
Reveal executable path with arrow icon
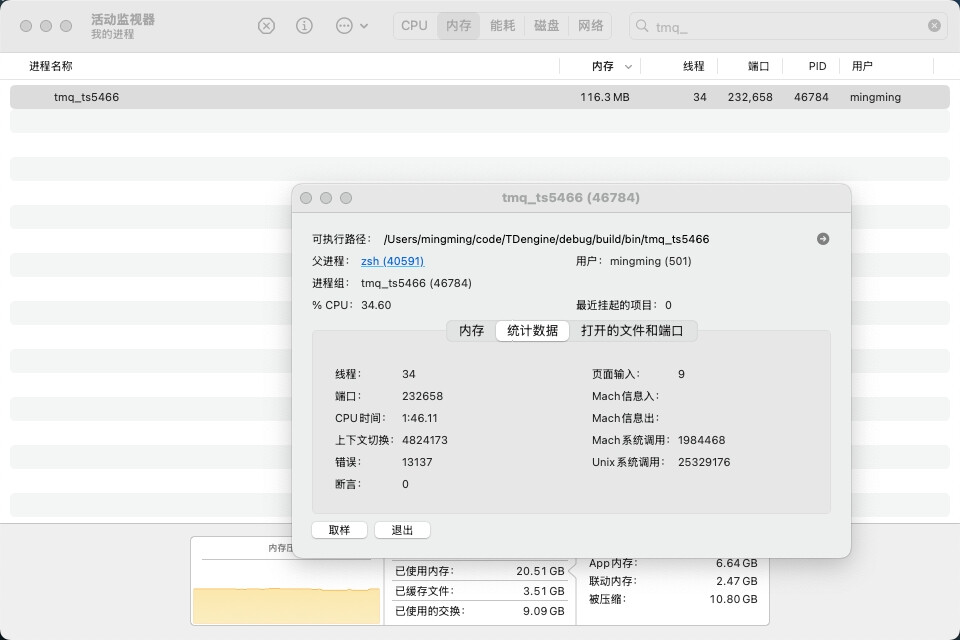[823, 239]
